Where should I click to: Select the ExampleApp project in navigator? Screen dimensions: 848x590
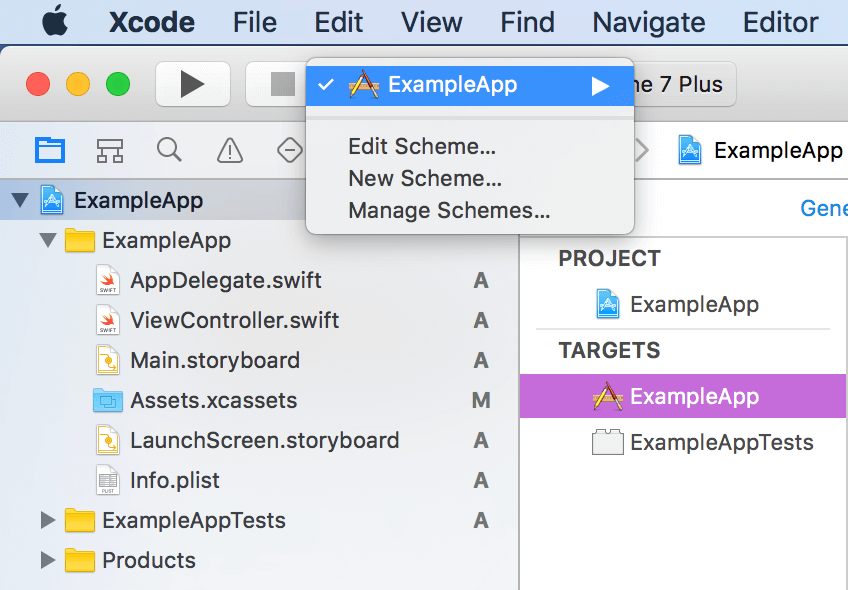tap(138, 200)
